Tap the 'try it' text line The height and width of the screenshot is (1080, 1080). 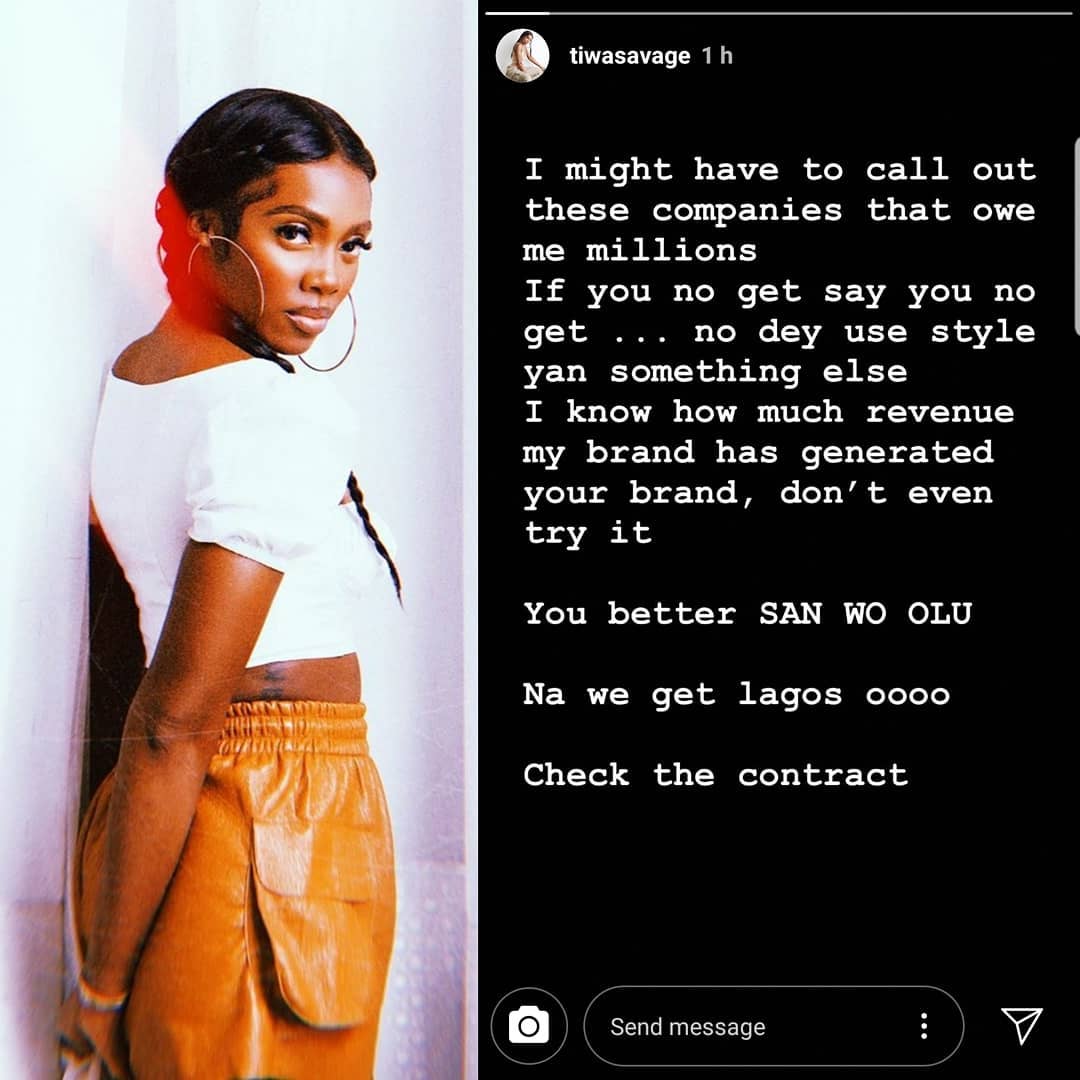tap(588, 533)
